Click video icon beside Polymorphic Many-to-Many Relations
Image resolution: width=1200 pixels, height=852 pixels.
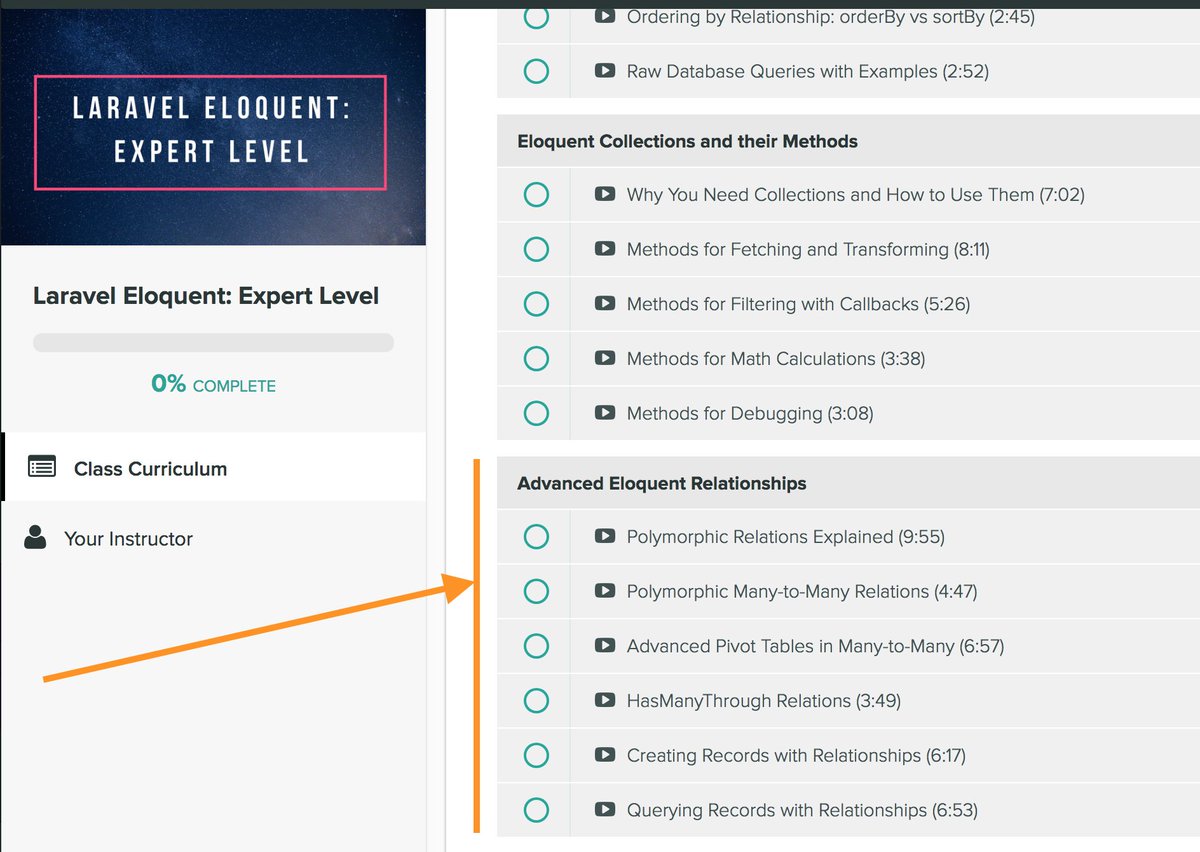coord(604,591)
